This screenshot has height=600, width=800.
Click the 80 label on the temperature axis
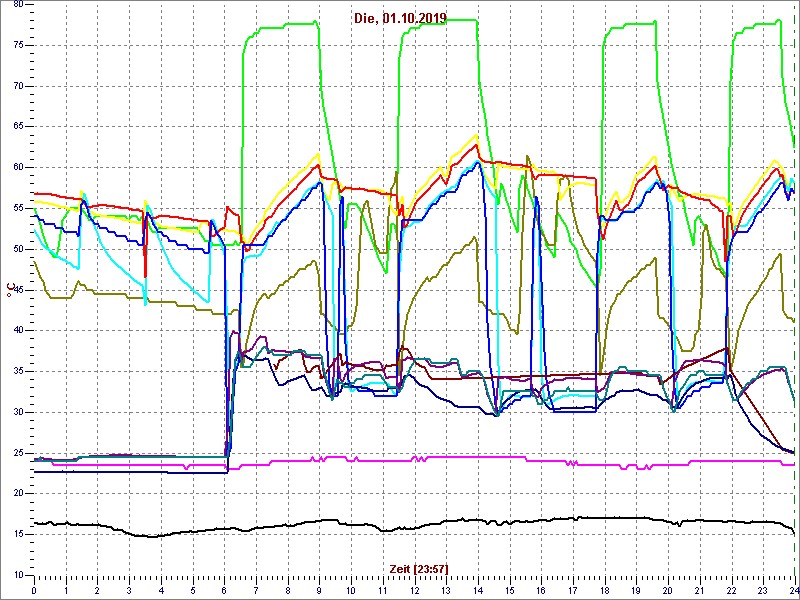[x=16, y=4]
